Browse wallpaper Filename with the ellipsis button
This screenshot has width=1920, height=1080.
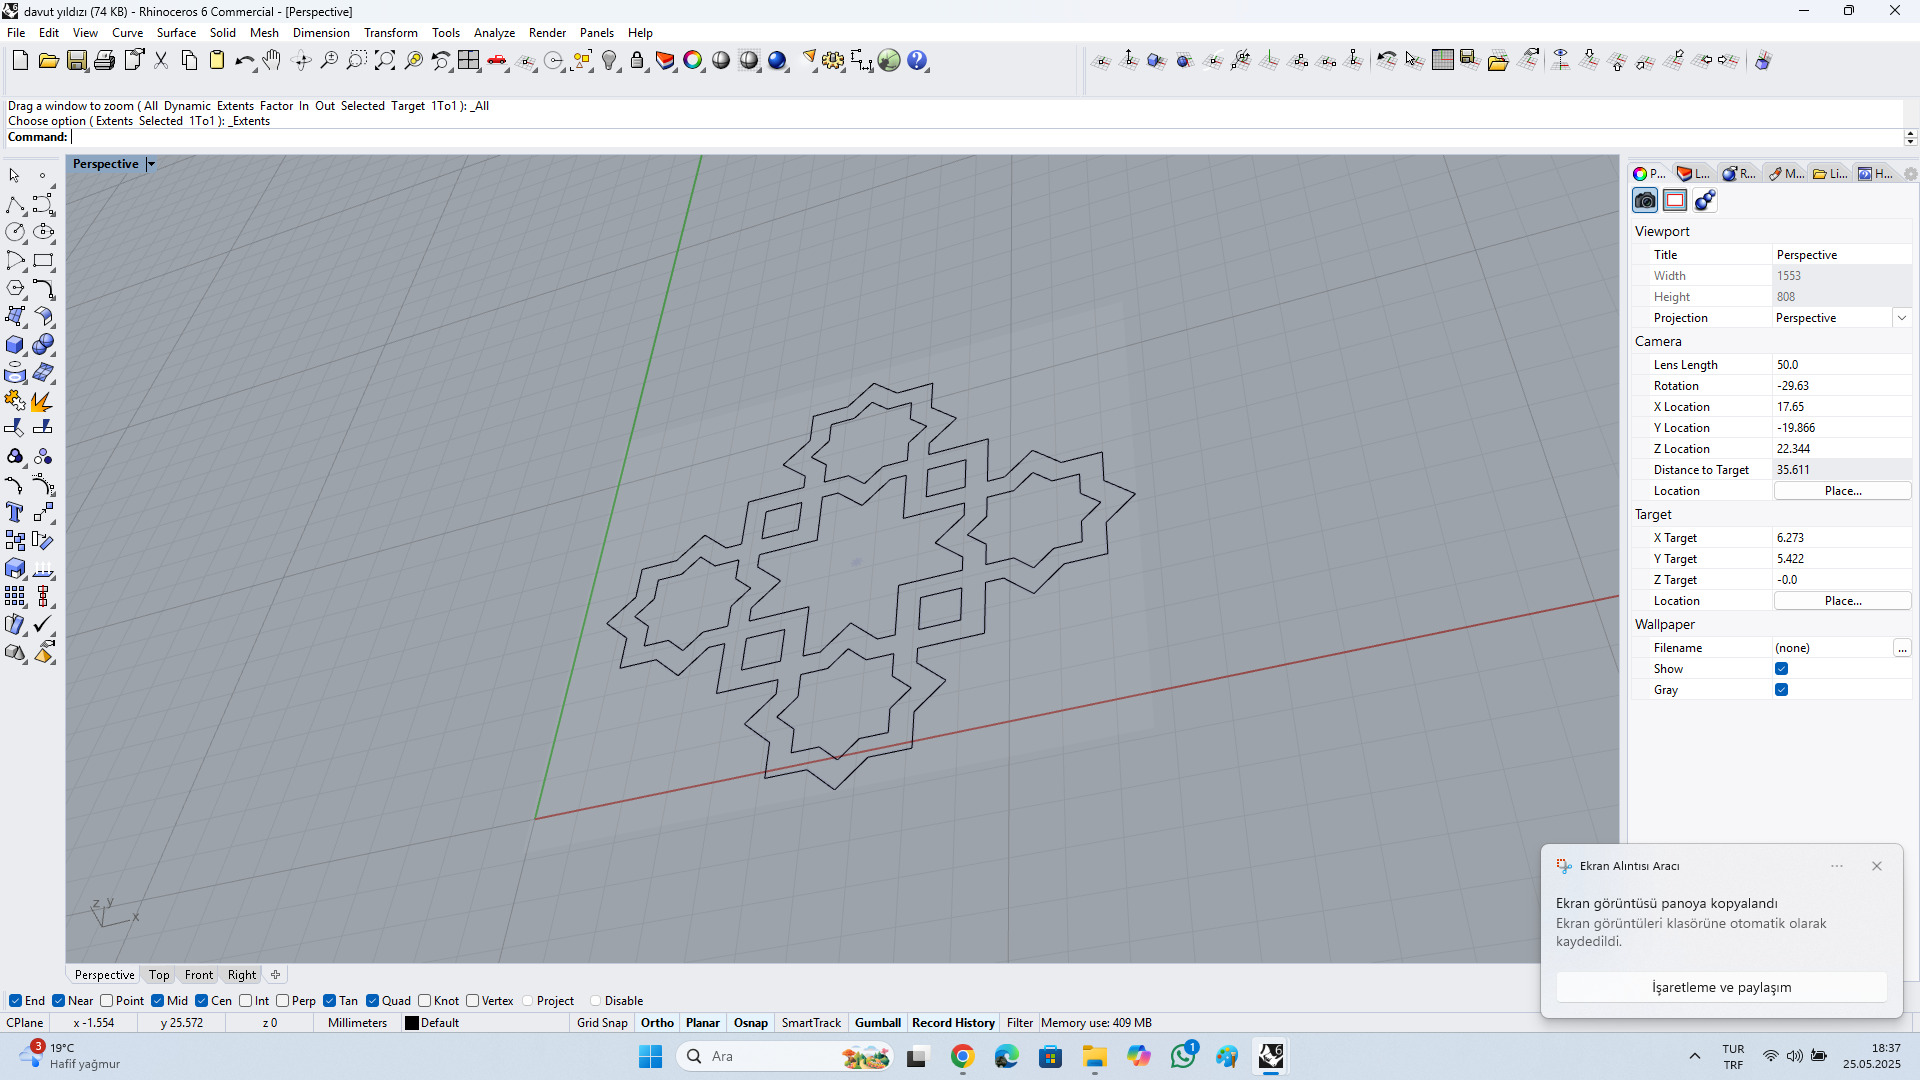click(x=1902, y=648)
